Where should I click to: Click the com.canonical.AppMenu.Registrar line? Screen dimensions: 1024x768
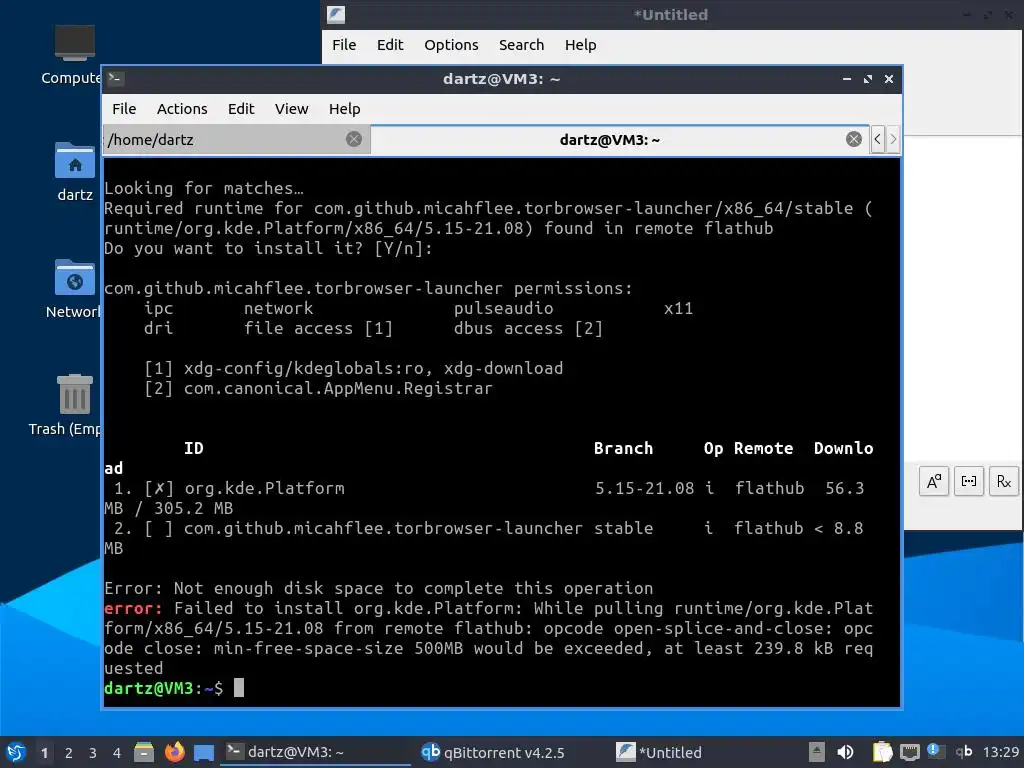pyautogui.click(x=319, y=389)
